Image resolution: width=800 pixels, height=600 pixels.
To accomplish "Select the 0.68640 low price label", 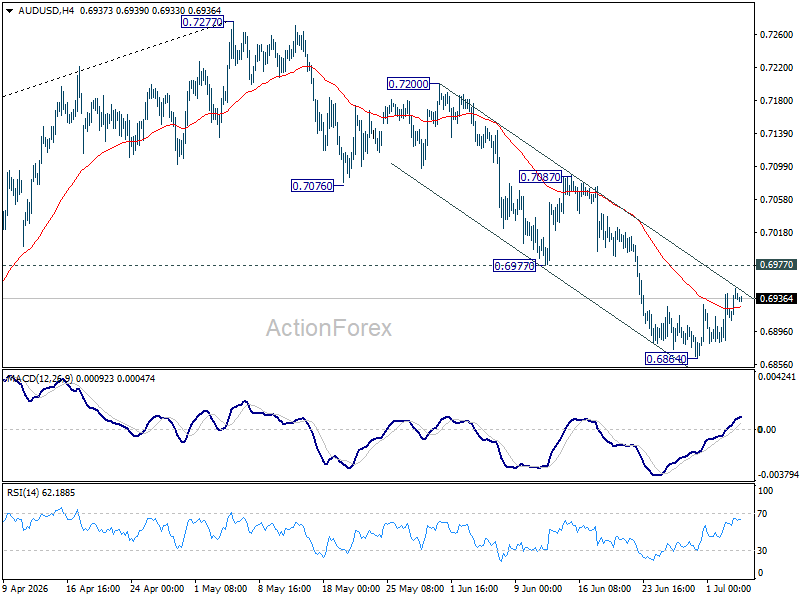I will [666, 359].
